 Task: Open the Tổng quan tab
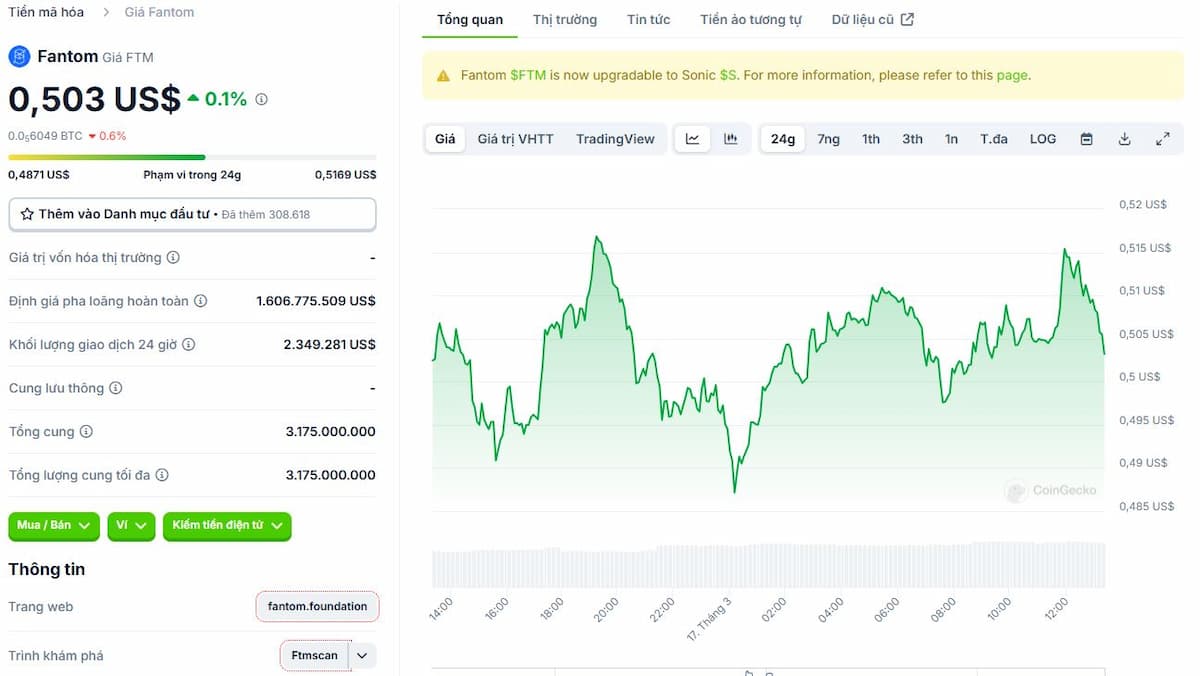click(x=470, y=20)
